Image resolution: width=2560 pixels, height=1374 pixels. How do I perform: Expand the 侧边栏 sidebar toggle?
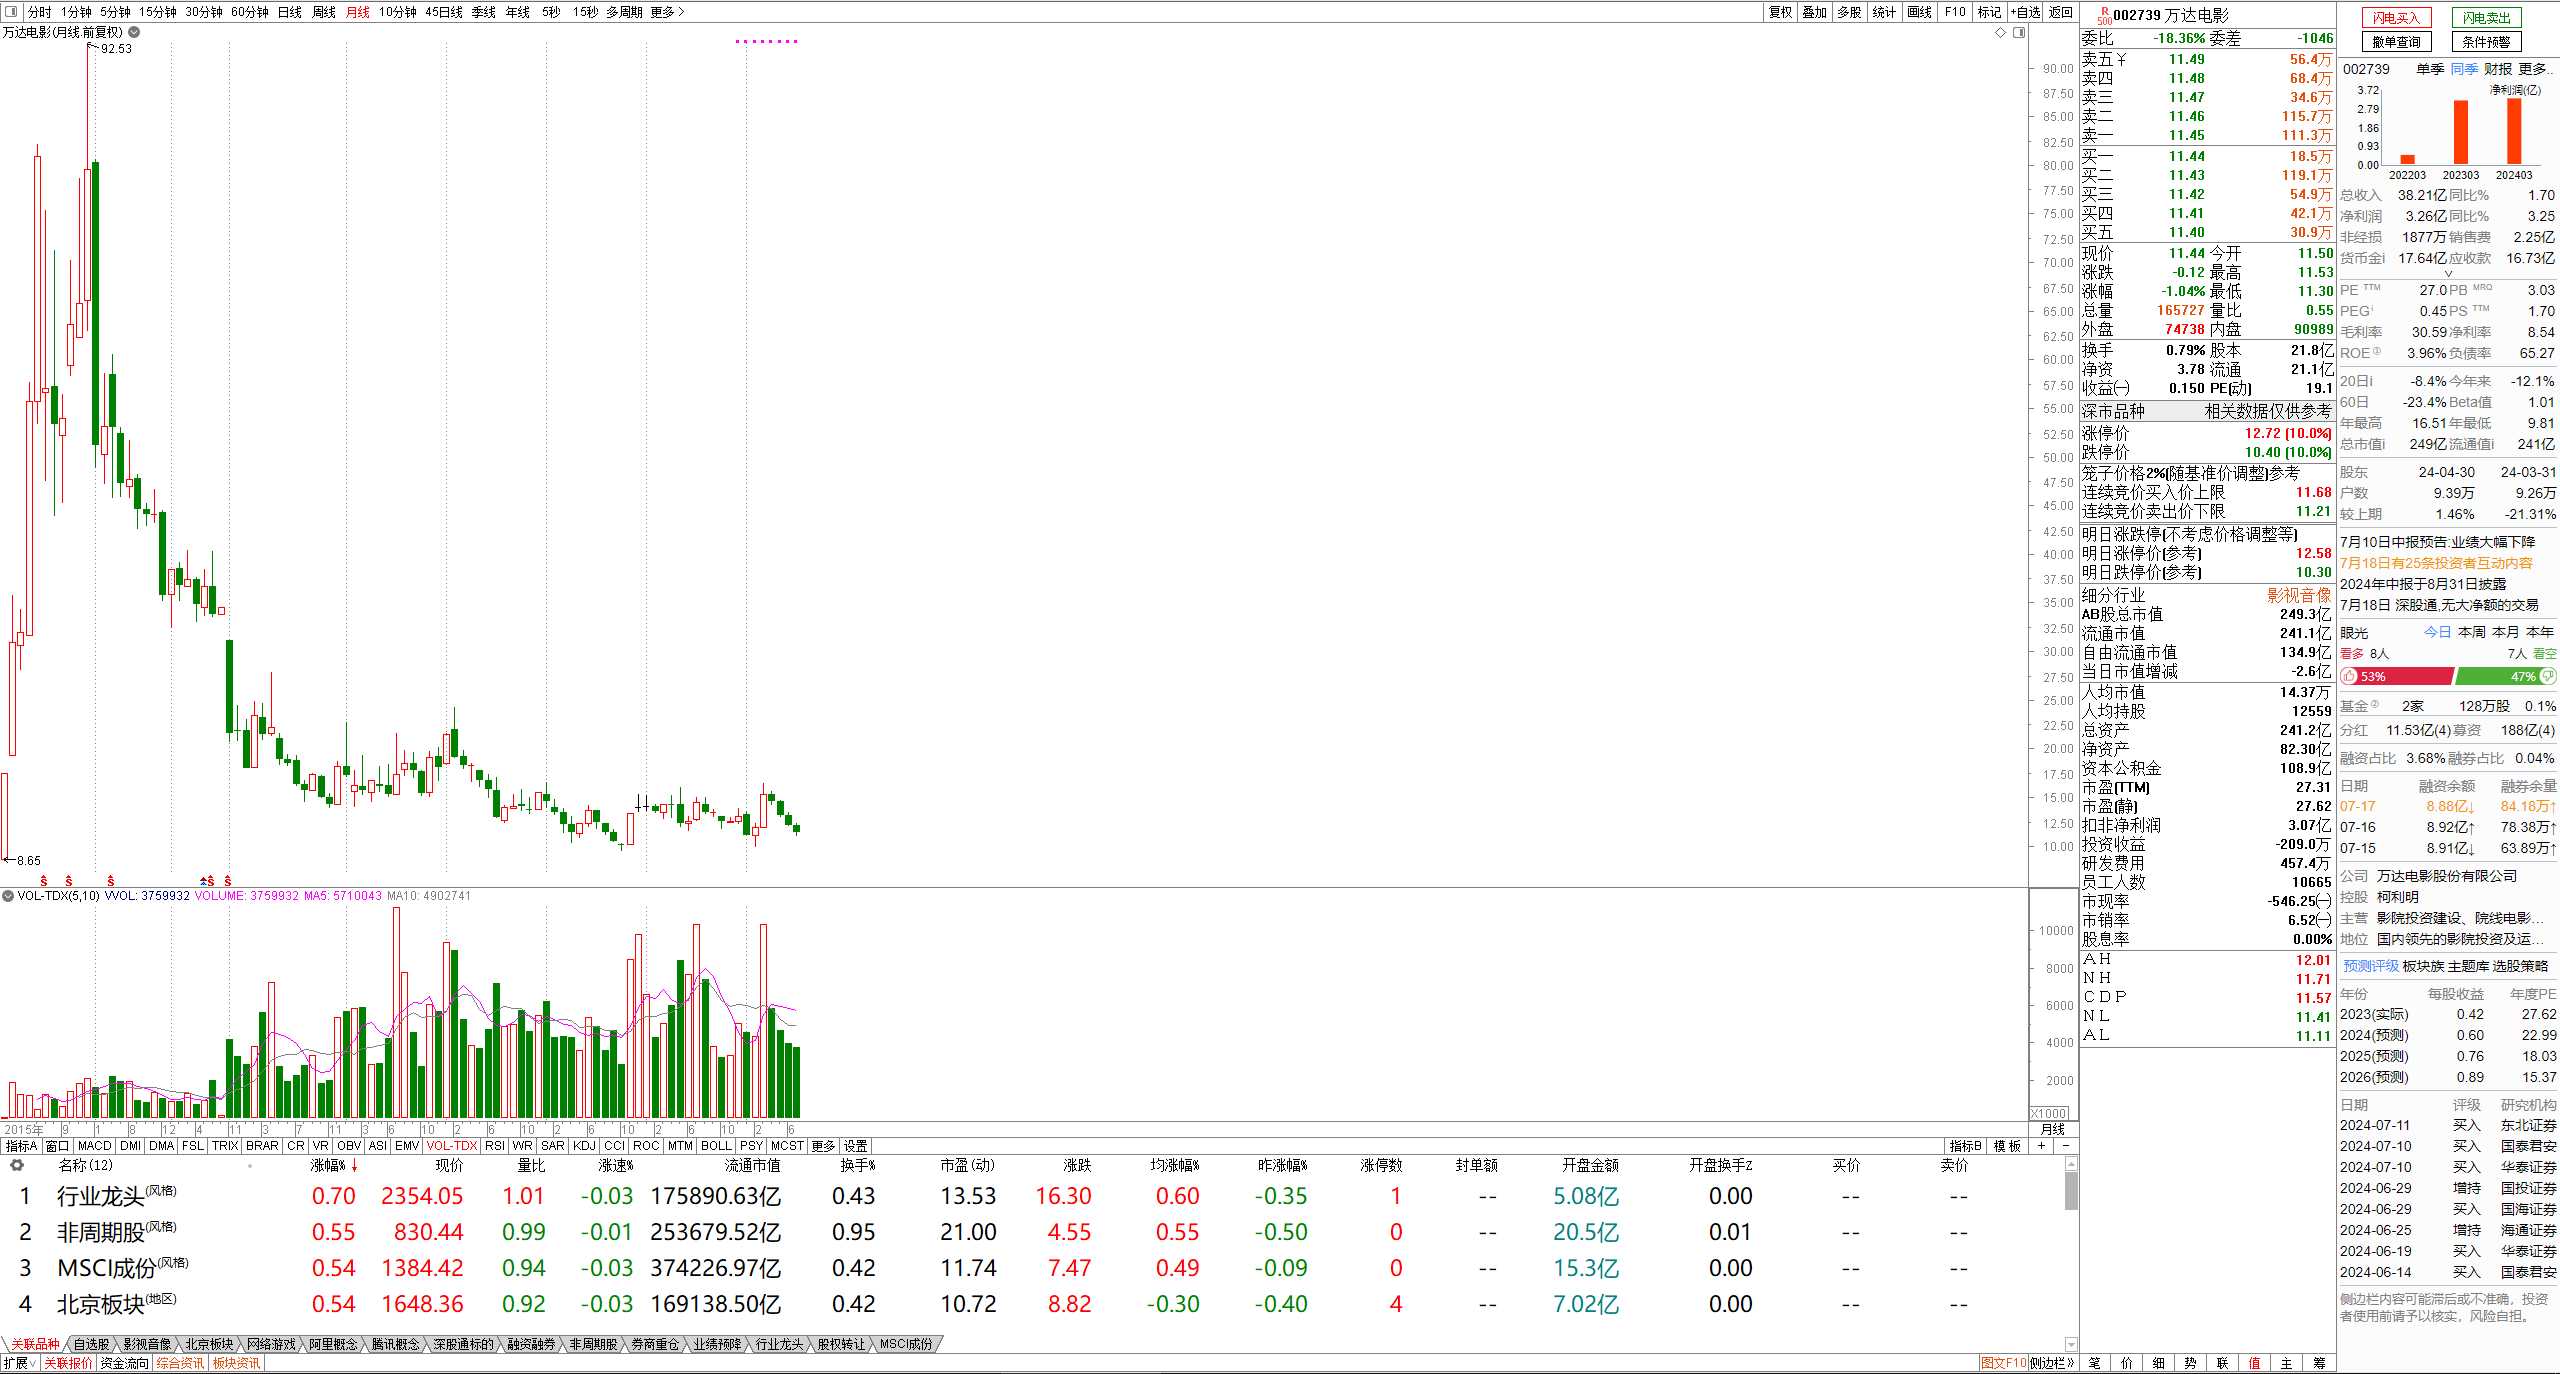tap(2052, 1363)
